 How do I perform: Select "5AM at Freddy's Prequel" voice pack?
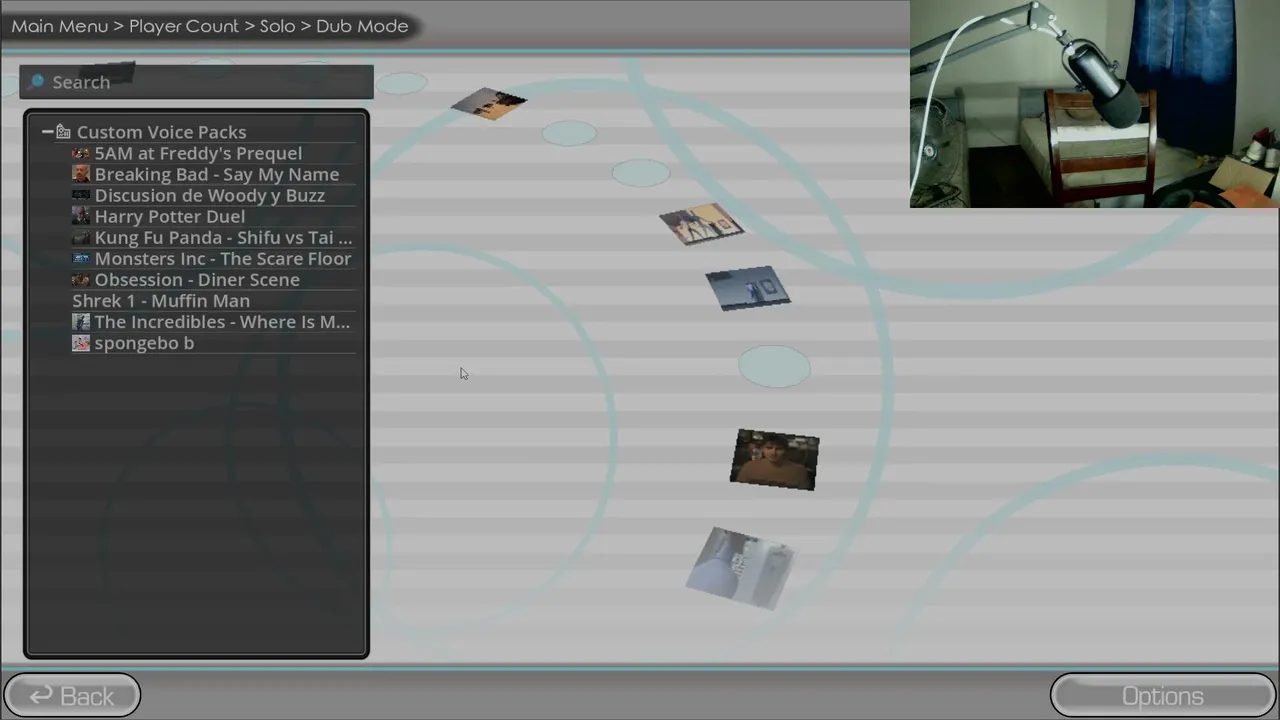[x=198, y=153]
